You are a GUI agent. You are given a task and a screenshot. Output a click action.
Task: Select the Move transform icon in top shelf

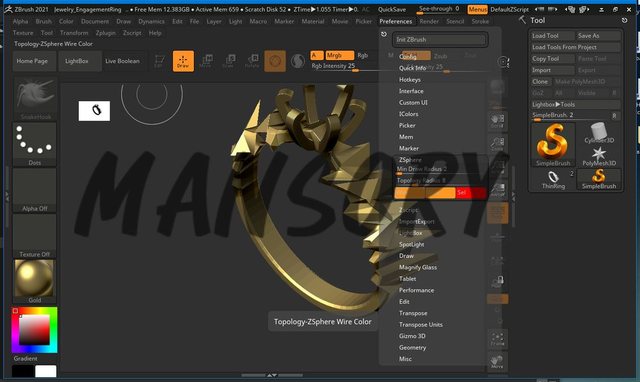(x=206, y=61)
